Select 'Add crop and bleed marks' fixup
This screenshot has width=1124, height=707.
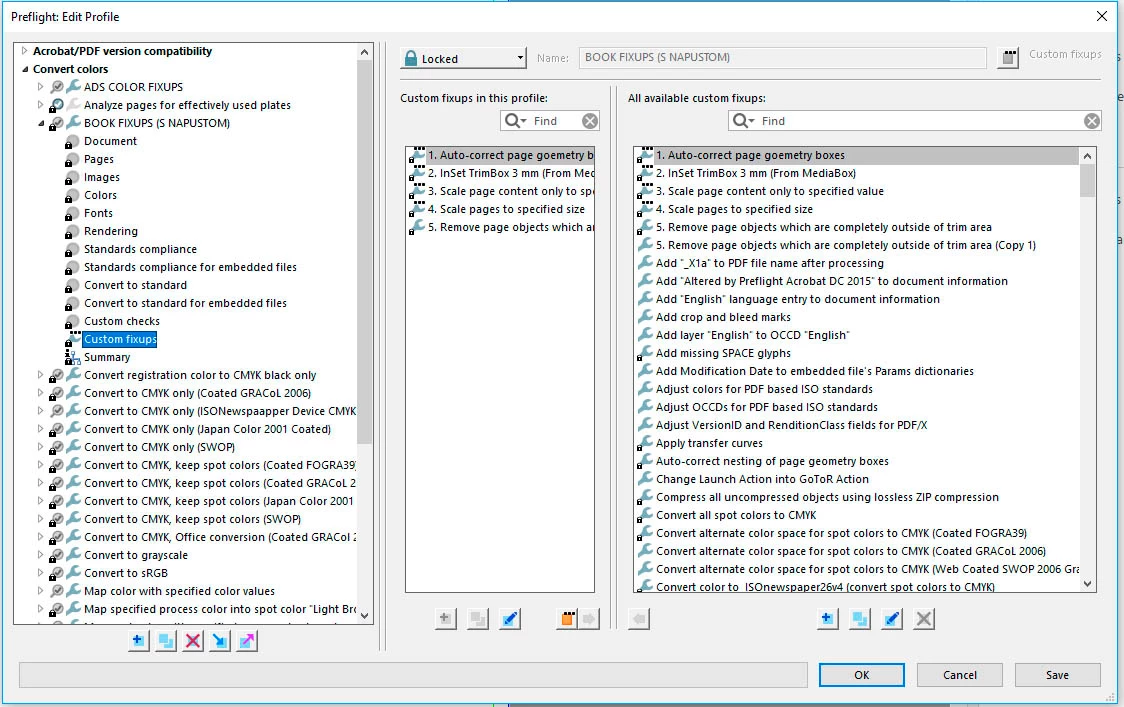coord(723,317)
